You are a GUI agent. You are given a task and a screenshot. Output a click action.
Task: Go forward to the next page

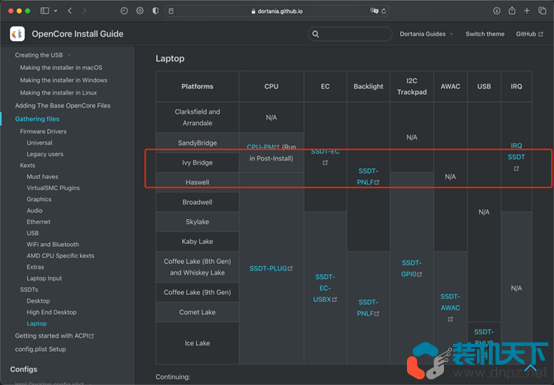click(x=84, y=11)
